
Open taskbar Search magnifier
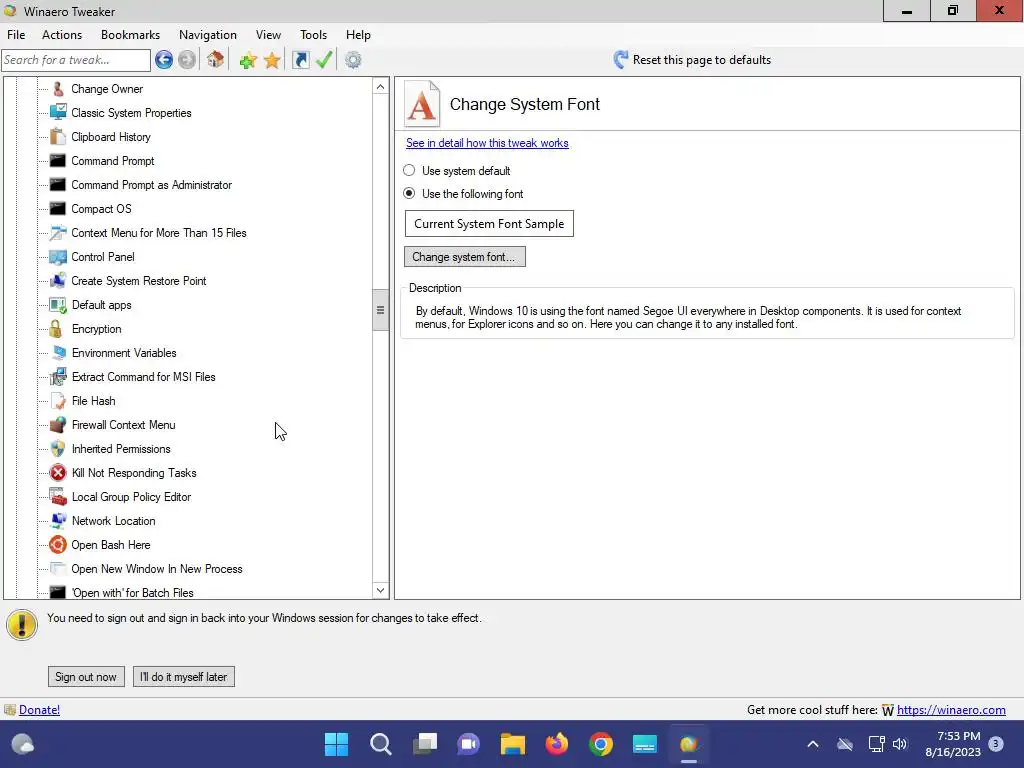381,744
